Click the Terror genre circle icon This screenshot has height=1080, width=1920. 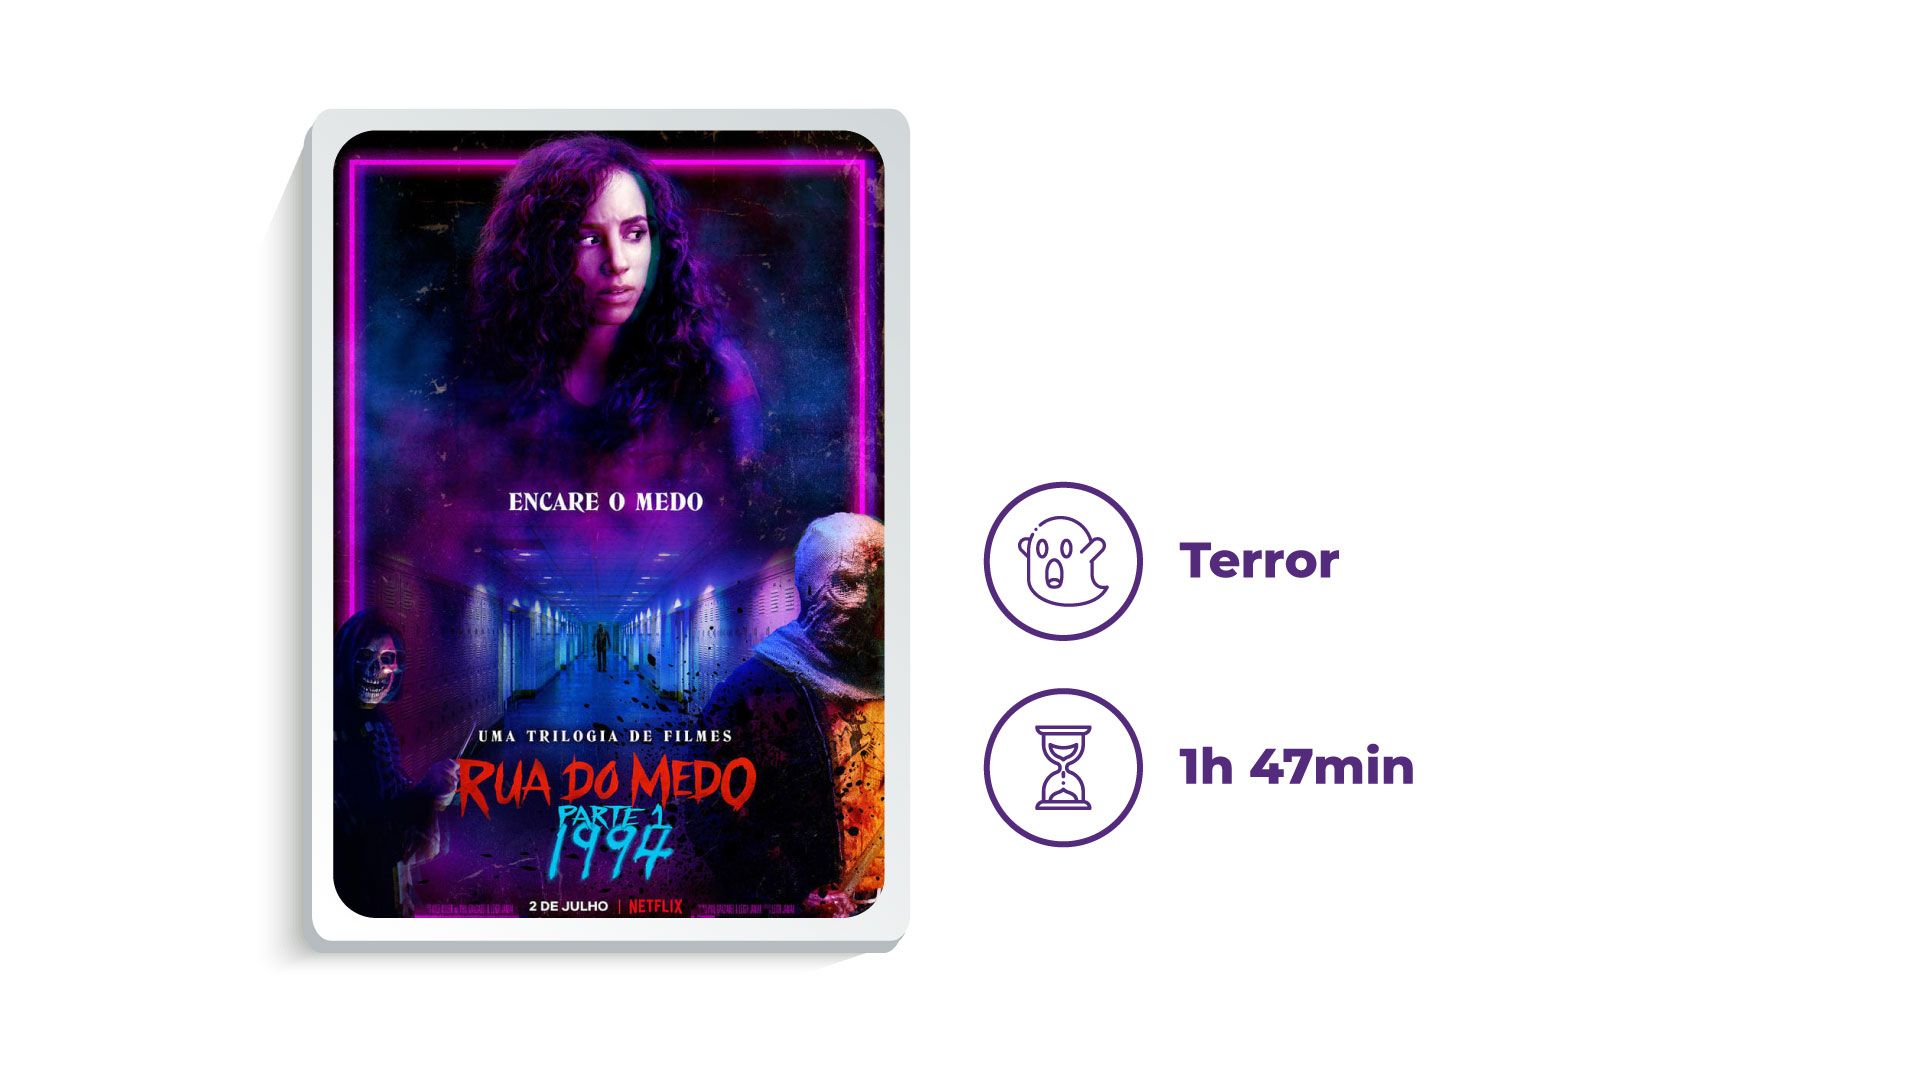pos(1062,560)
